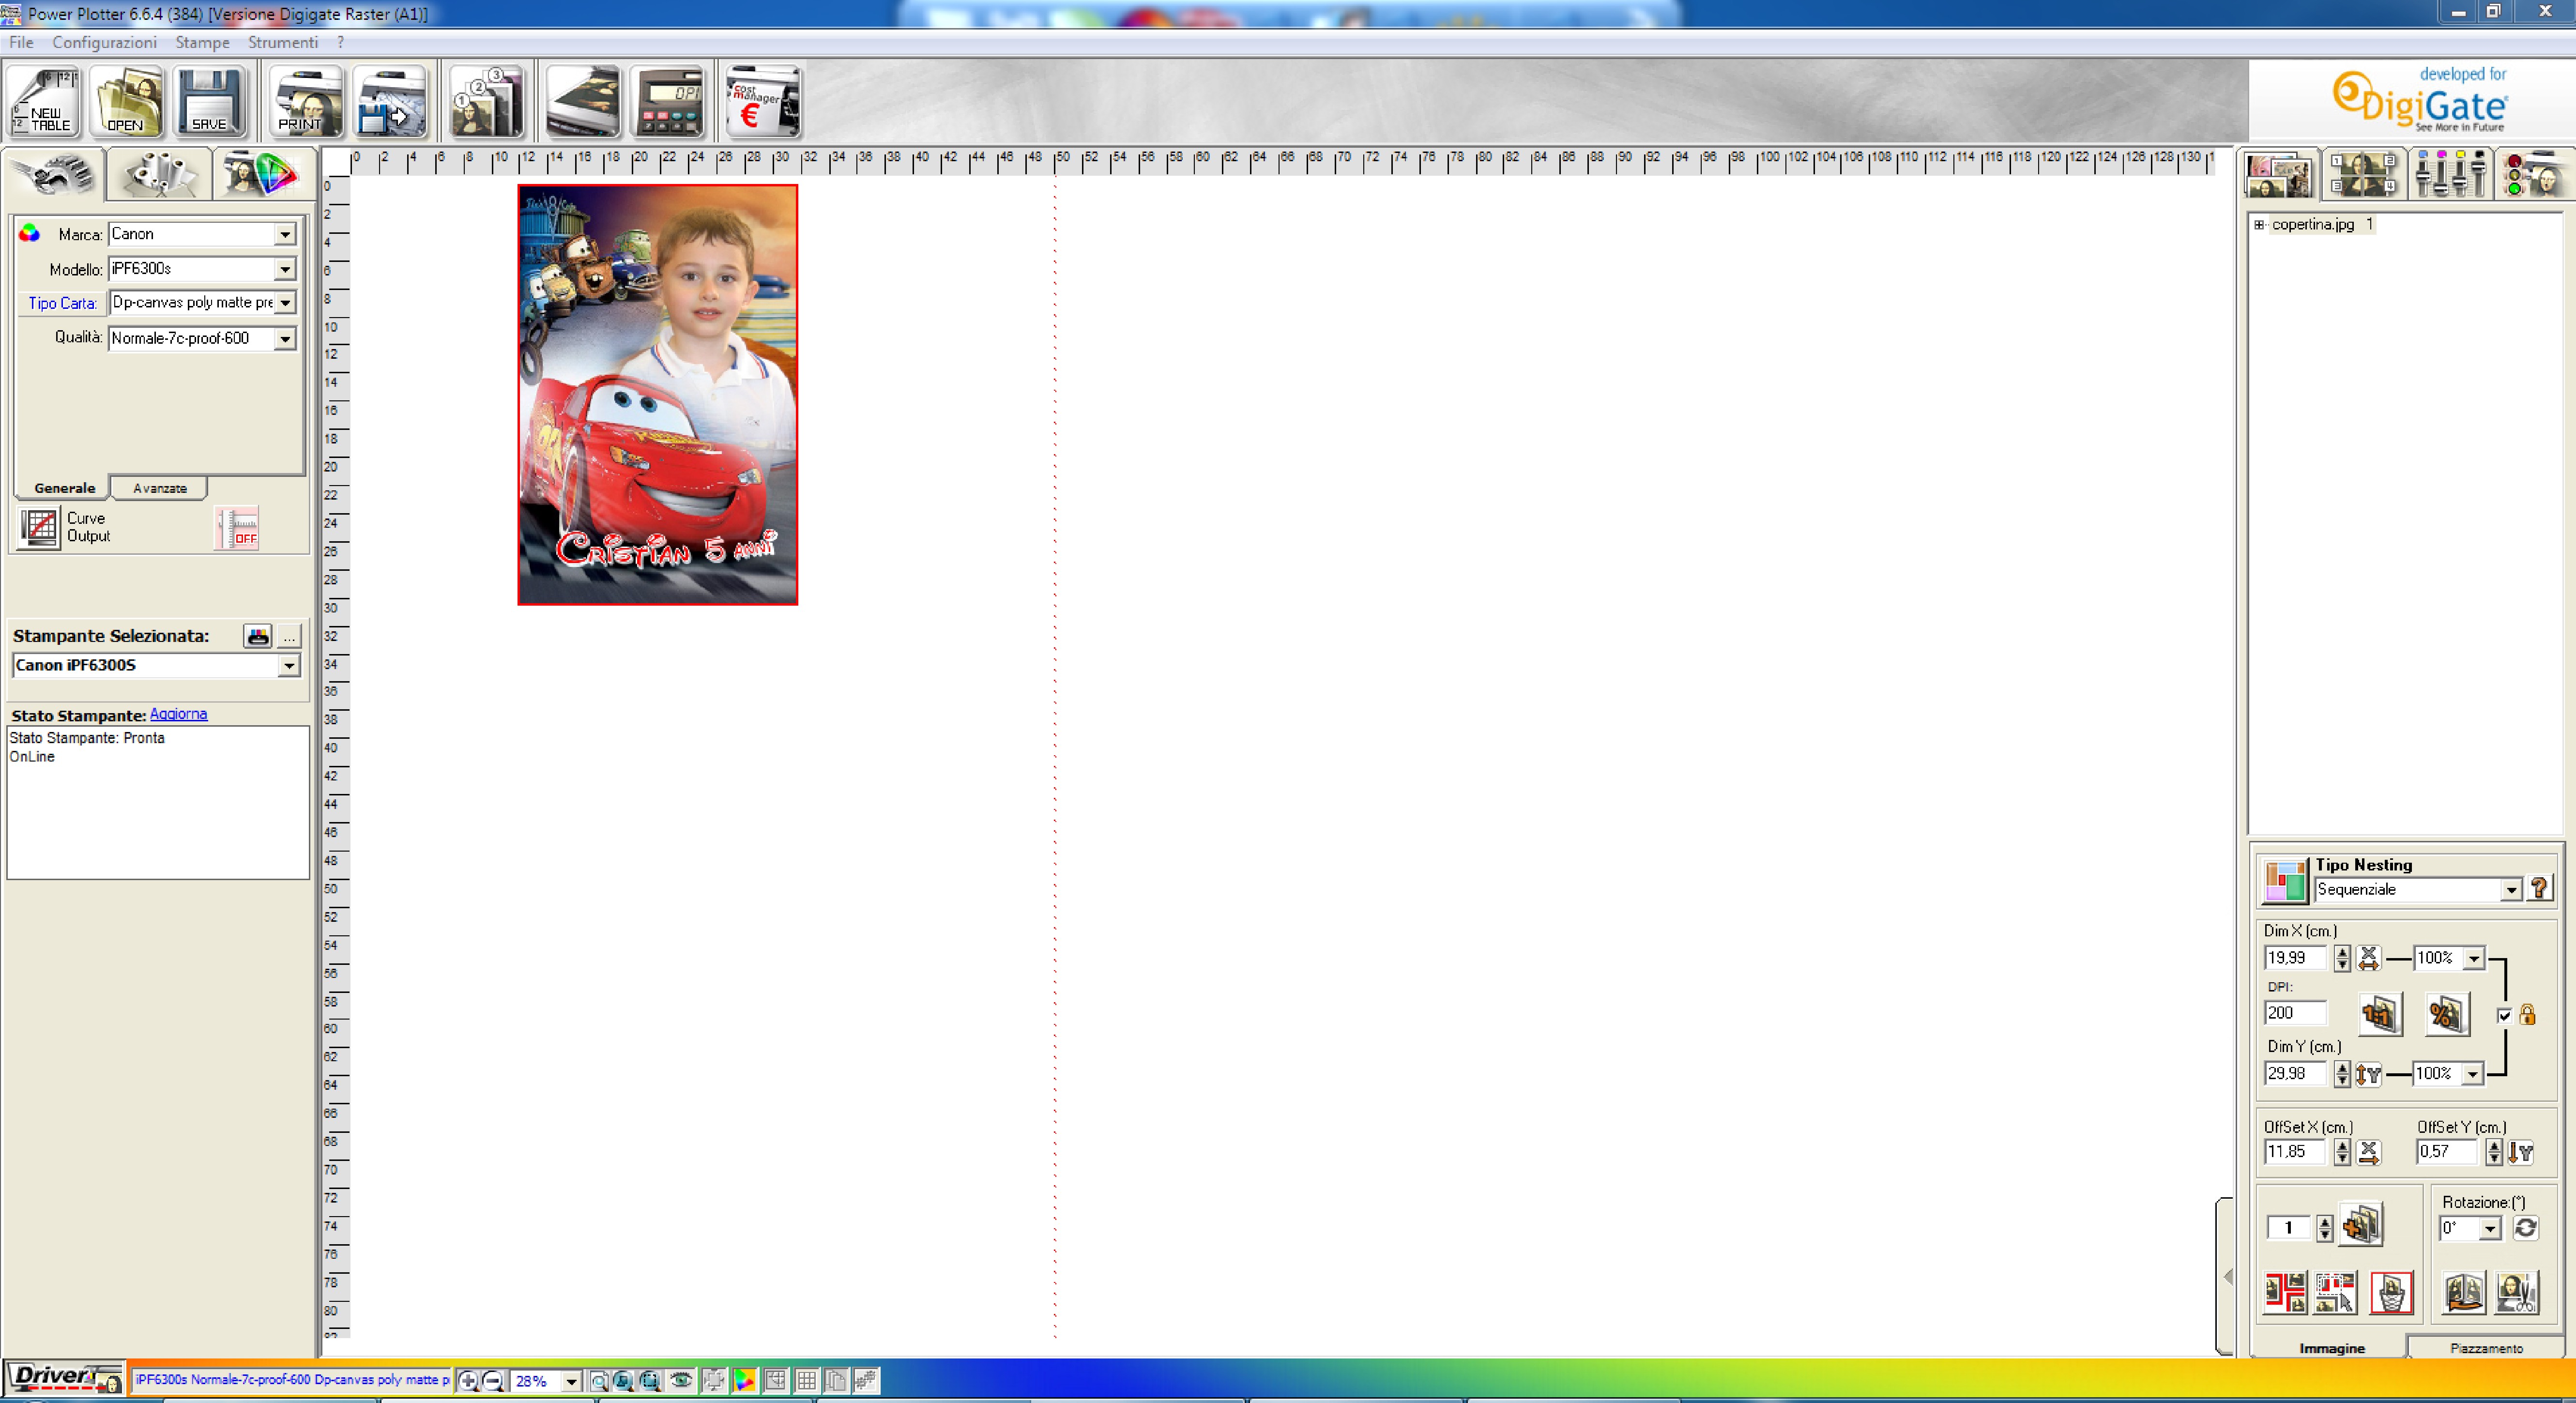This screenshot has width=2576, height=1403.
Task: Click the DPI input field showing 200
Action: tap(2295, 1014)
